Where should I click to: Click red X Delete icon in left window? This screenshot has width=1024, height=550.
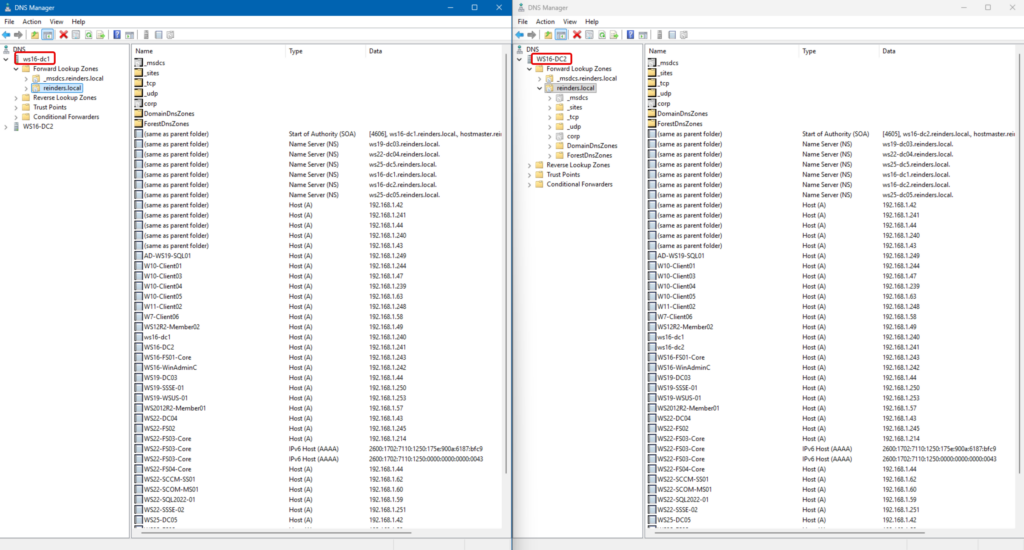click(63, 35)
